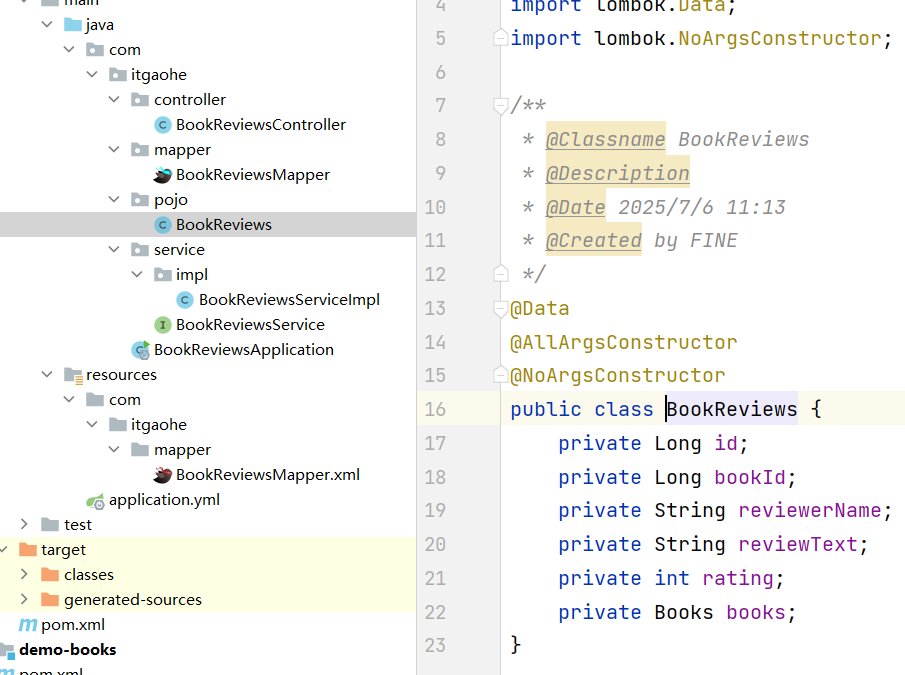Select the demo-books module
905x675 pixels.
[x=68, y=650]
